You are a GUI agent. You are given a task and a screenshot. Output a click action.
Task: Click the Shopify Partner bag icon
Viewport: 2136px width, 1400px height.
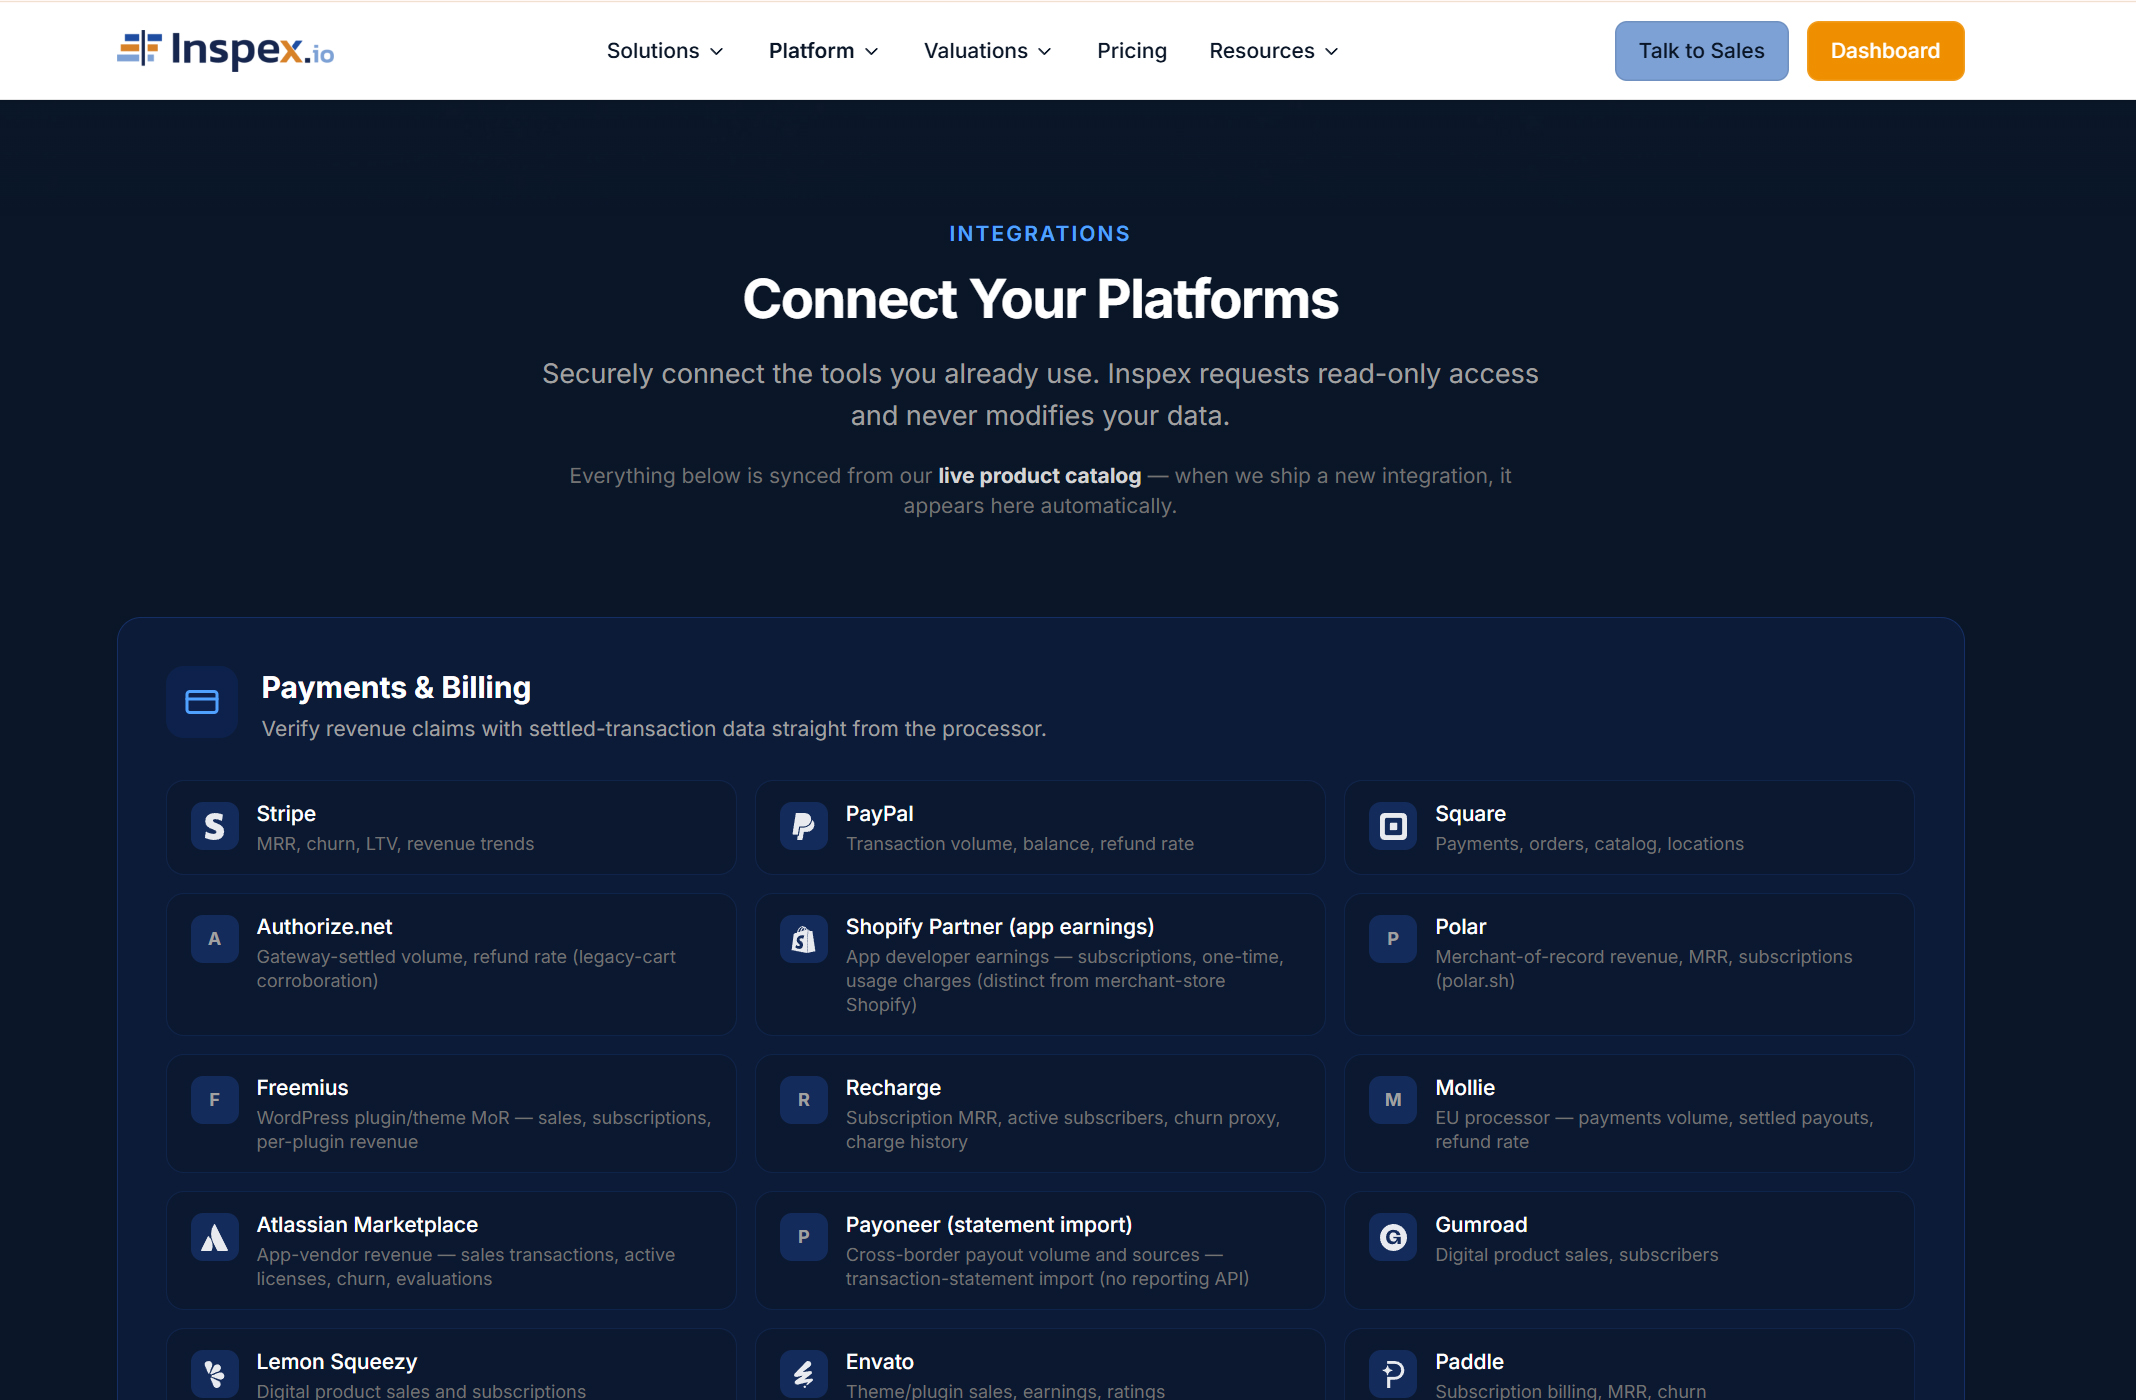pyautogui.click(x=804, y=939)
